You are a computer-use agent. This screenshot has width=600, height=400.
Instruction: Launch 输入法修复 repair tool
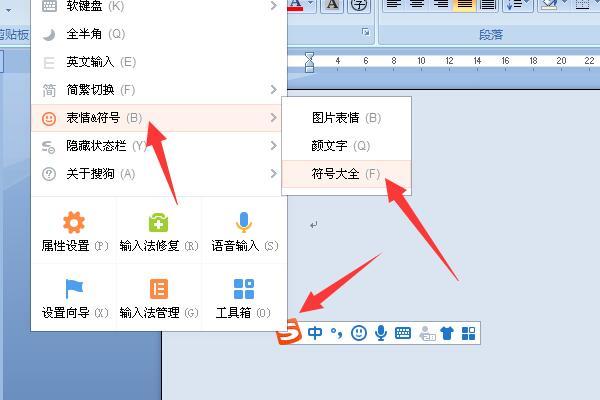[158, 231]
